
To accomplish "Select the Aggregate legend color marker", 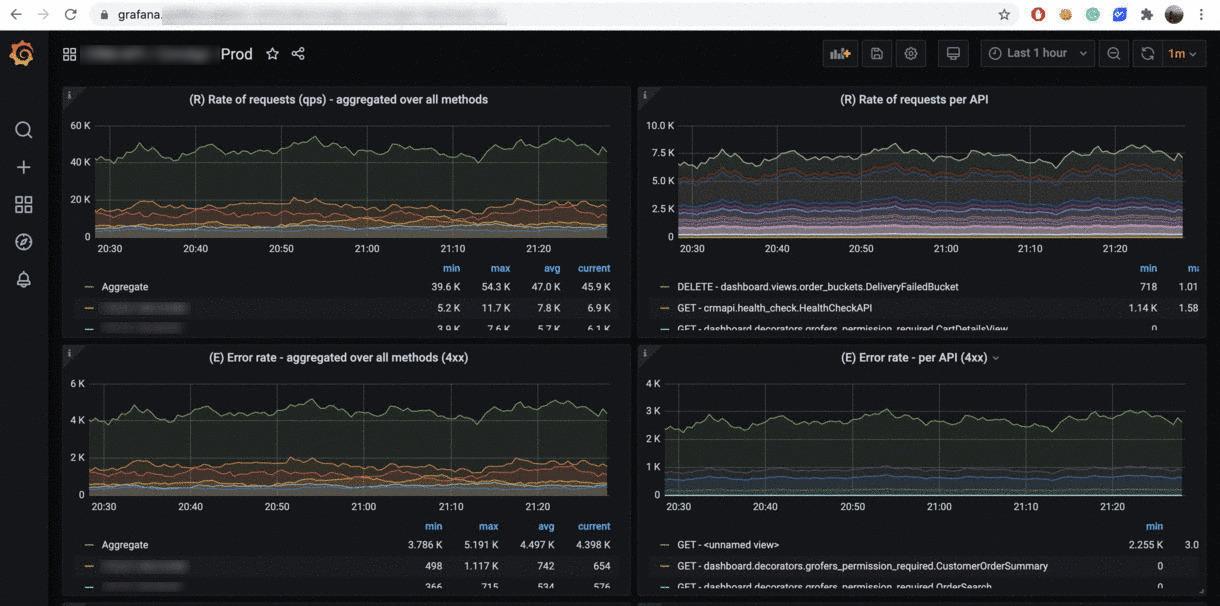I will [x=89, y=286].
